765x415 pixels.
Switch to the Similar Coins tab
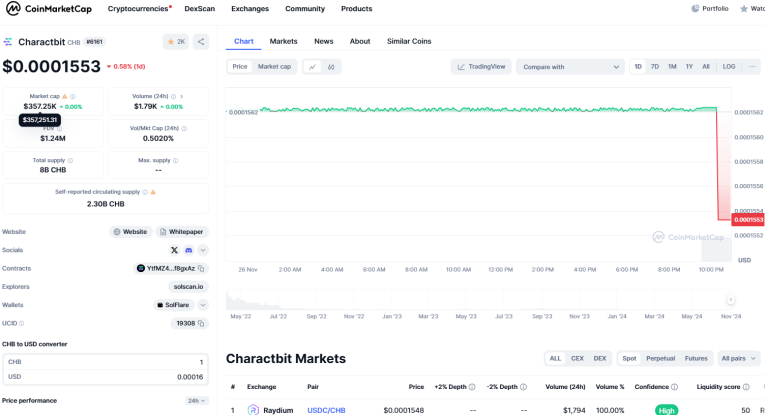pos(409,41)
